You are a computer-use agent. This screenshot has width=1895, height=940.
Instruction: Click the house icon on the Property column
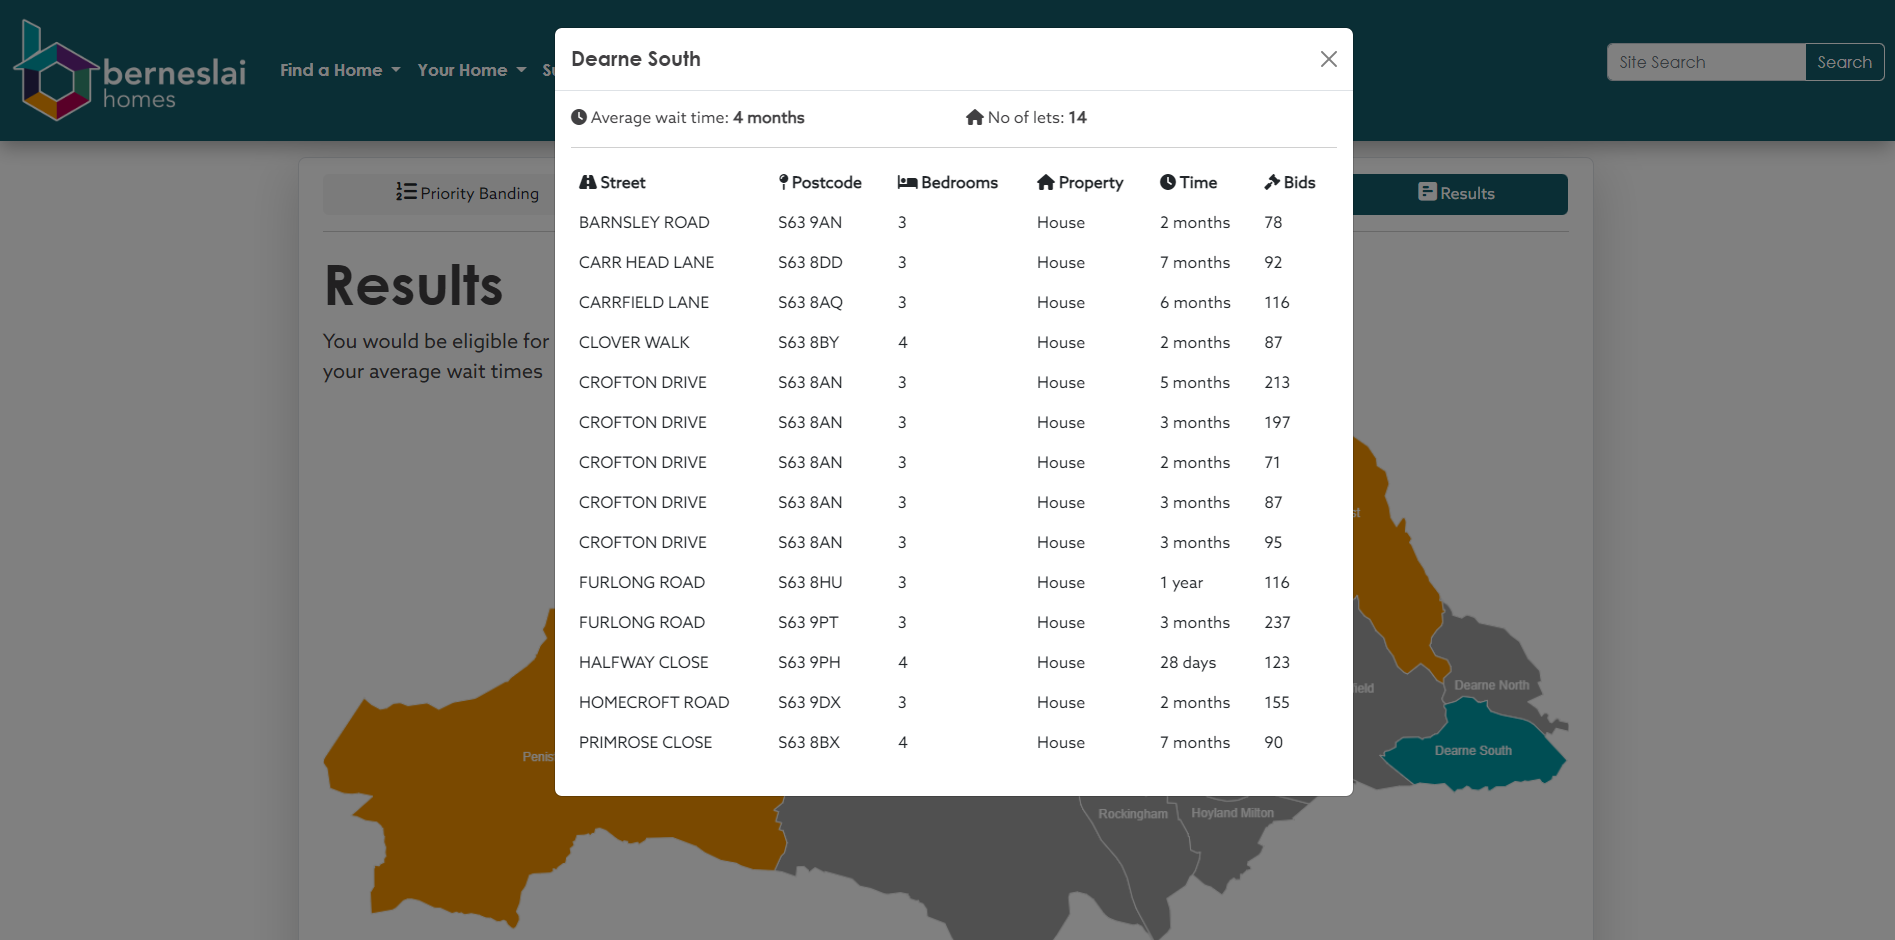(1045, 182)
